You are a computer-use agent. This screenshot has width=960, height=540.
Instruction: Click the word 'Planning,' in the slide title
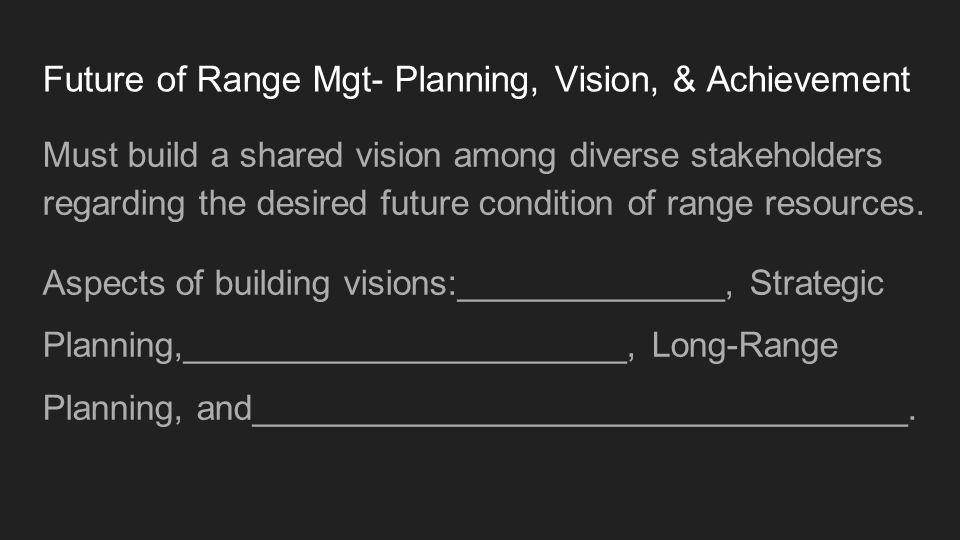click(466, 81)
